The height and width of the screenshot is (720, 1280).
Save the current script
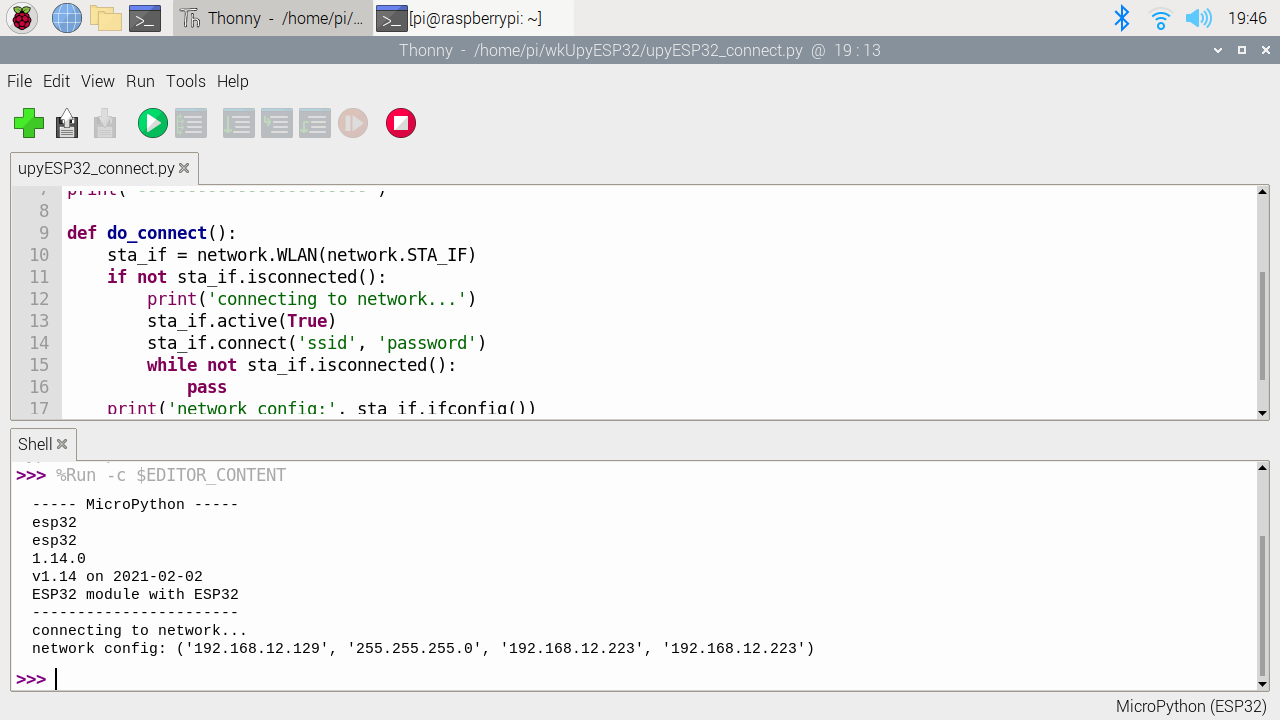tap(104, 124)
